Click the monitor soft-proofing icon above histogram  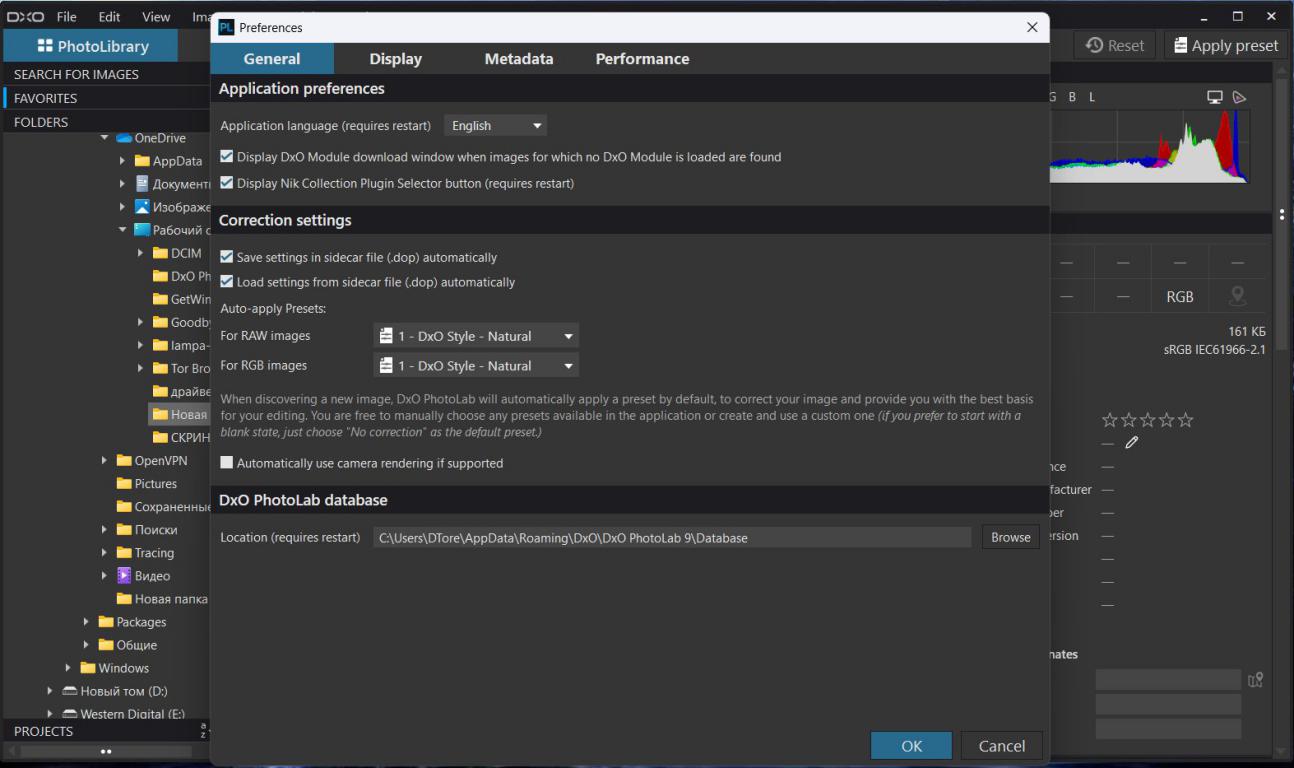tap(1215, 97)
